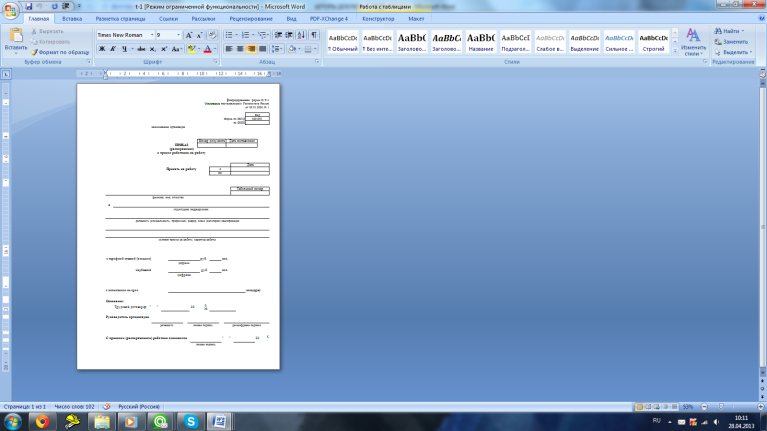This screenshot has height=431, width=767.
Task: Open the change case (Аа) menu
Action: pyautogui.click(x=177, y=49)
